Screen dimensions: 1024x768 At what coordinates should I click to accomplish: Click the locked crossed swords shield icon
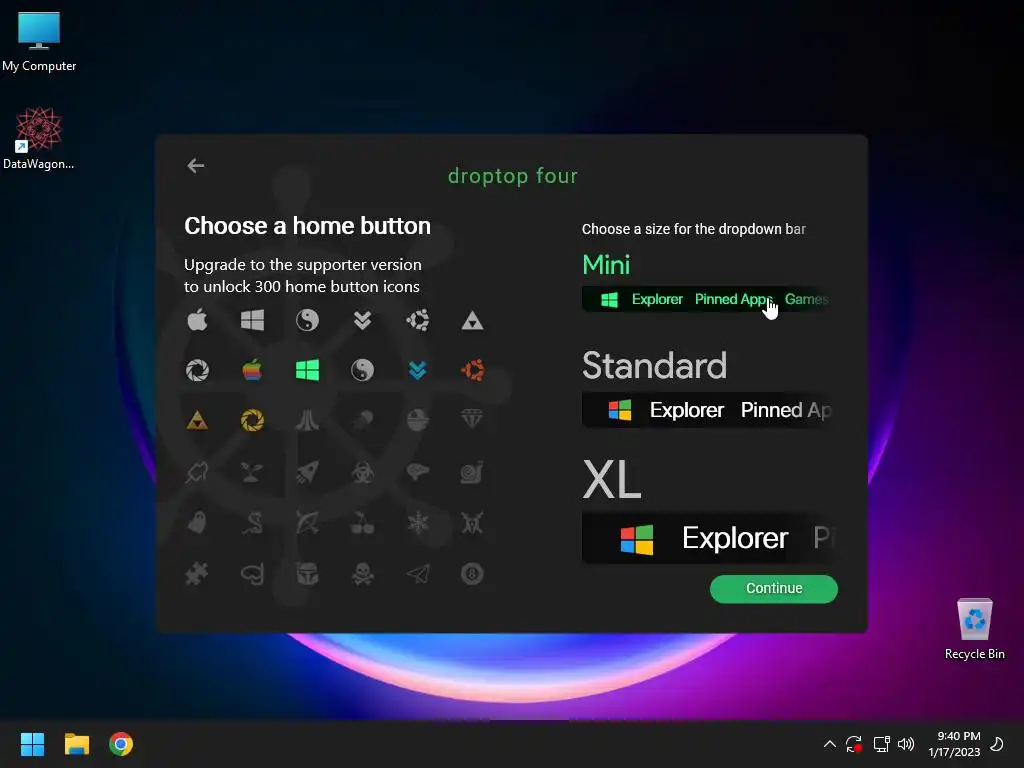click(472, 522)
